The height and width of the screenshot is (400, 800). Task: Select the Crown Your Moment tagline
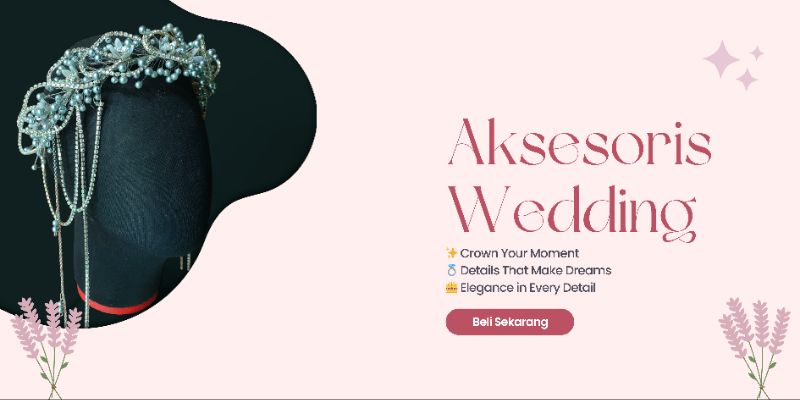[519, 253]
